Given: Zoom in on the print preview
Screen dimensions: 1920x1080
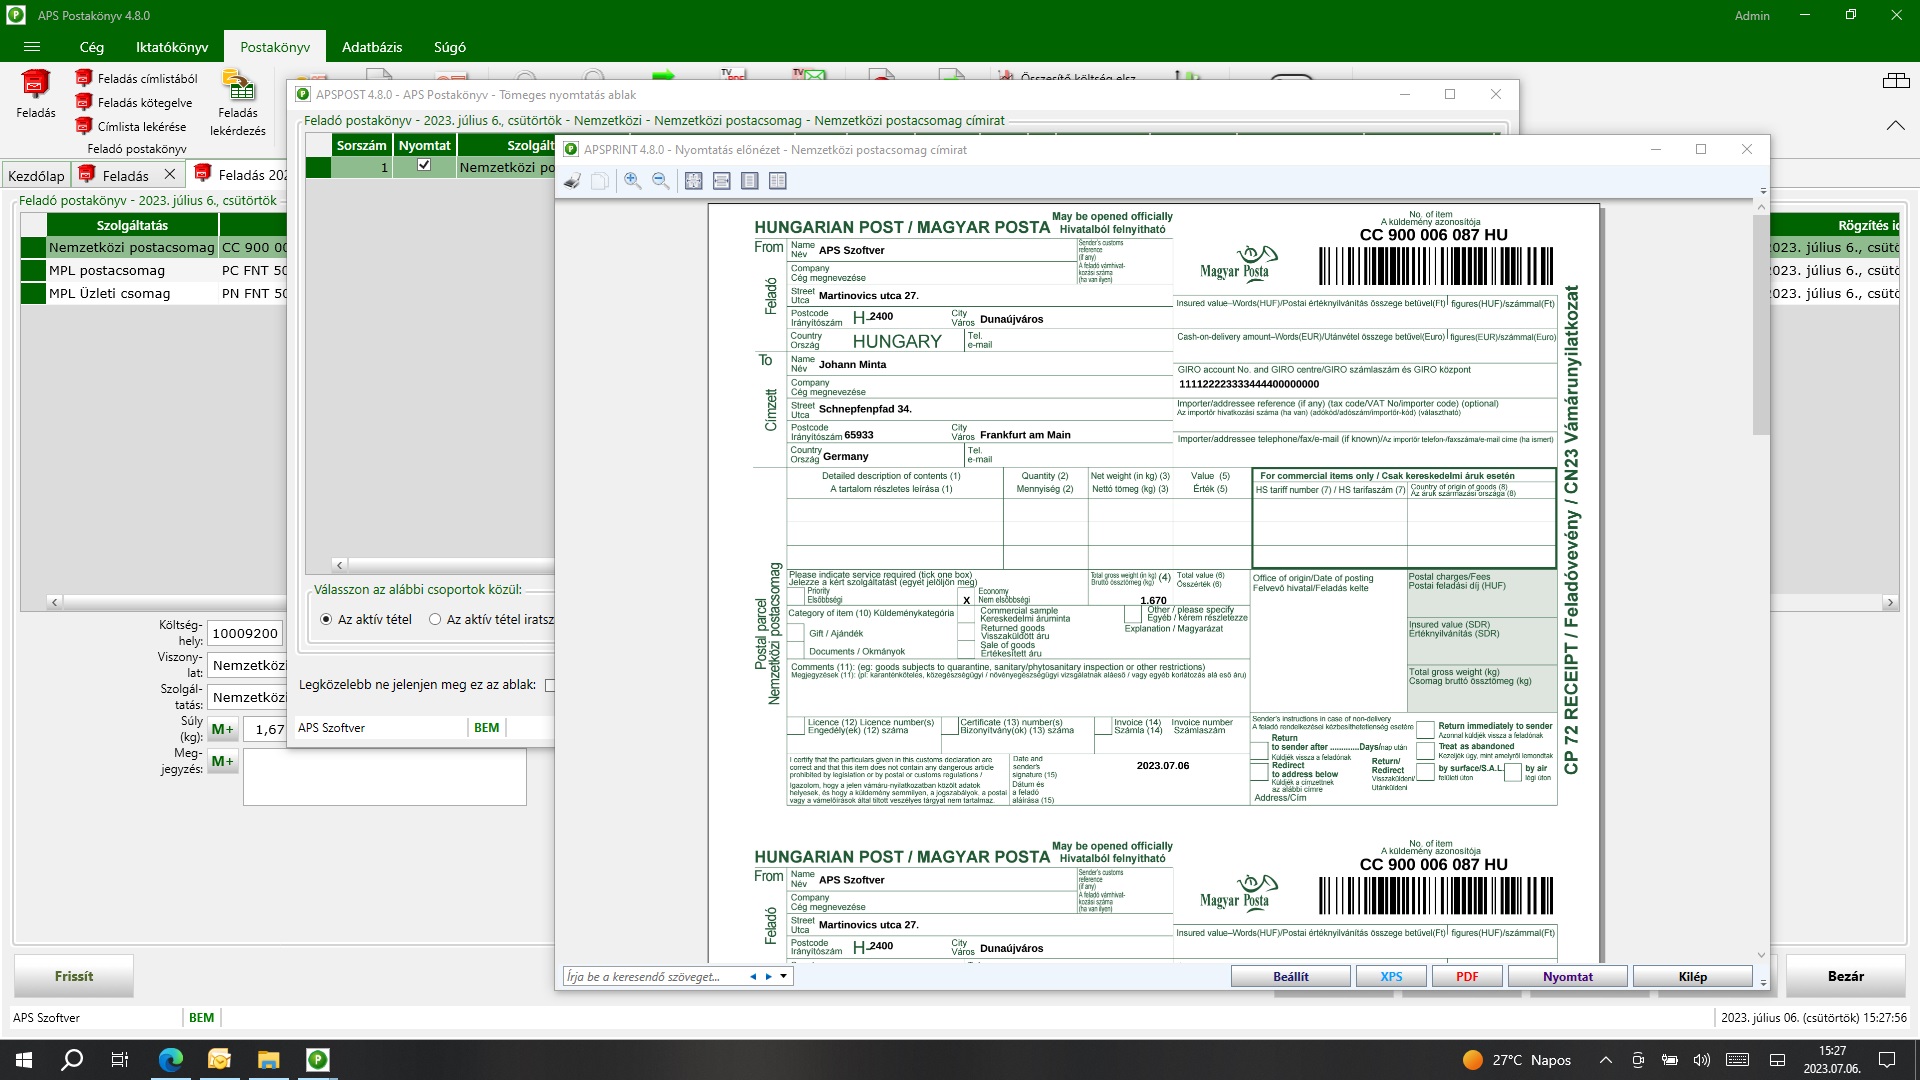Looking at the screenshot, I should click(633, 181).
